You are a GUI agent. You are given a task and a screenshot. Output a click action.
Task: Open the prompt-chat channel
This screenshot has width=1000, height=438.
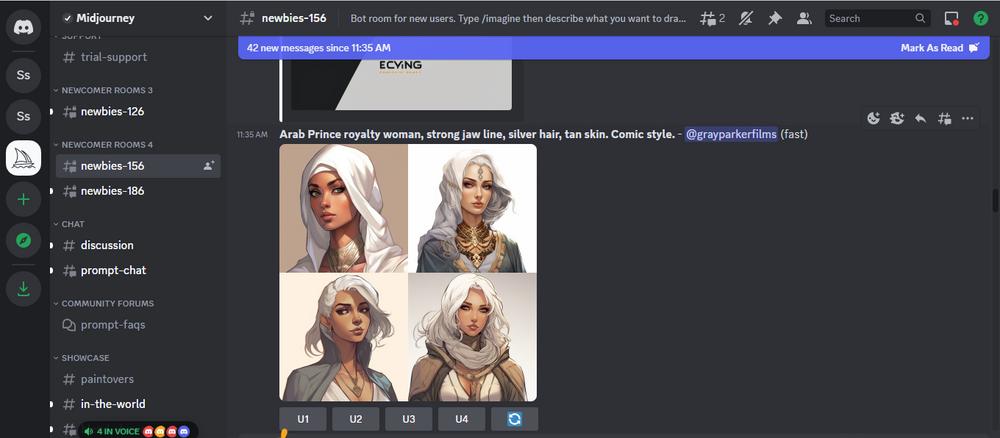(114, 270)
